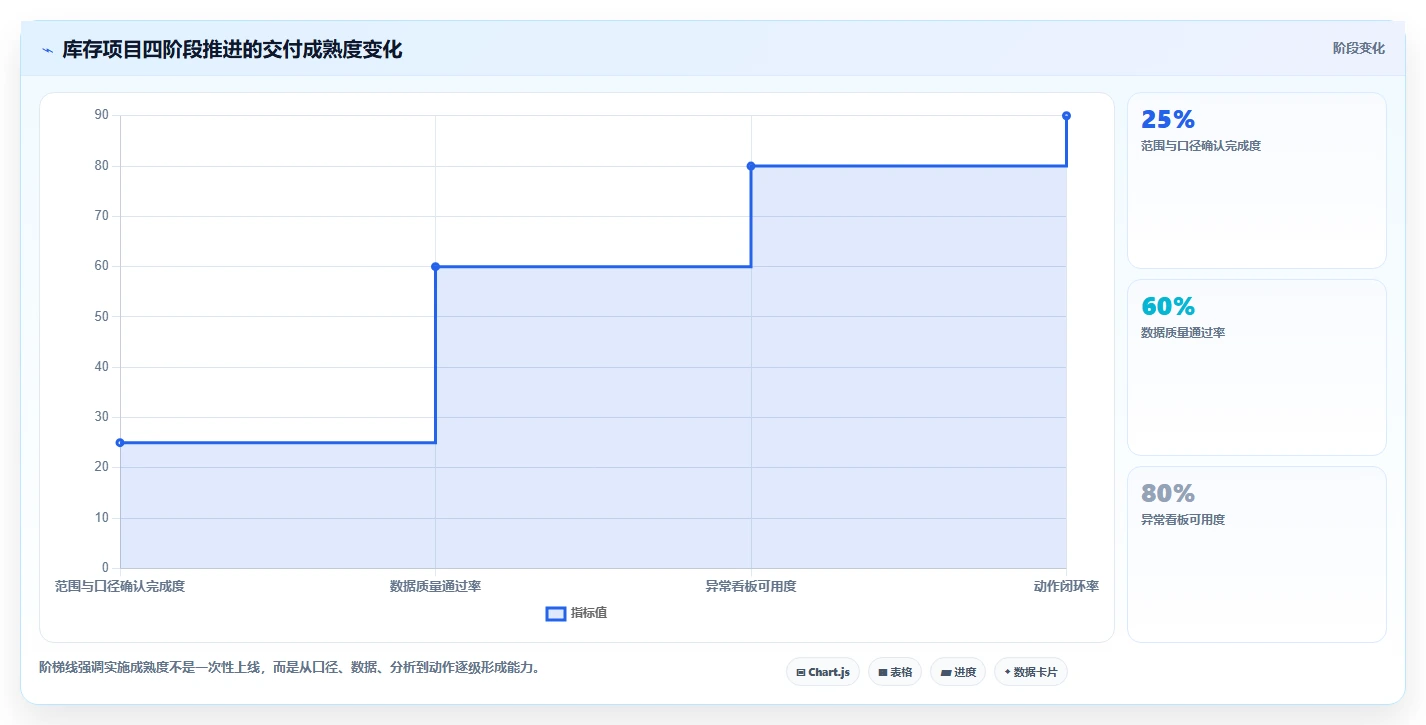Click the 指标值 legend label
The width and height of the screenshot is (1426, 725).
[x=589, y=613]
